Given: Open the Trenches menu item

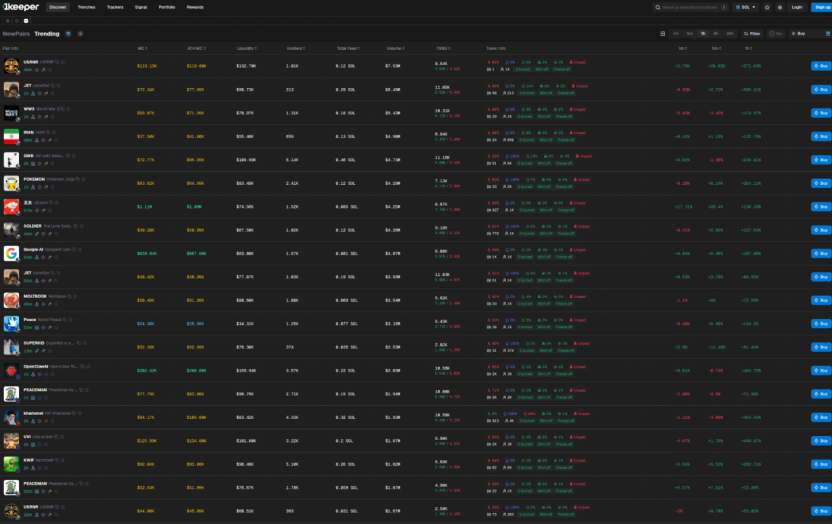Looking at the screenshot, I should [x=87, y=7].
